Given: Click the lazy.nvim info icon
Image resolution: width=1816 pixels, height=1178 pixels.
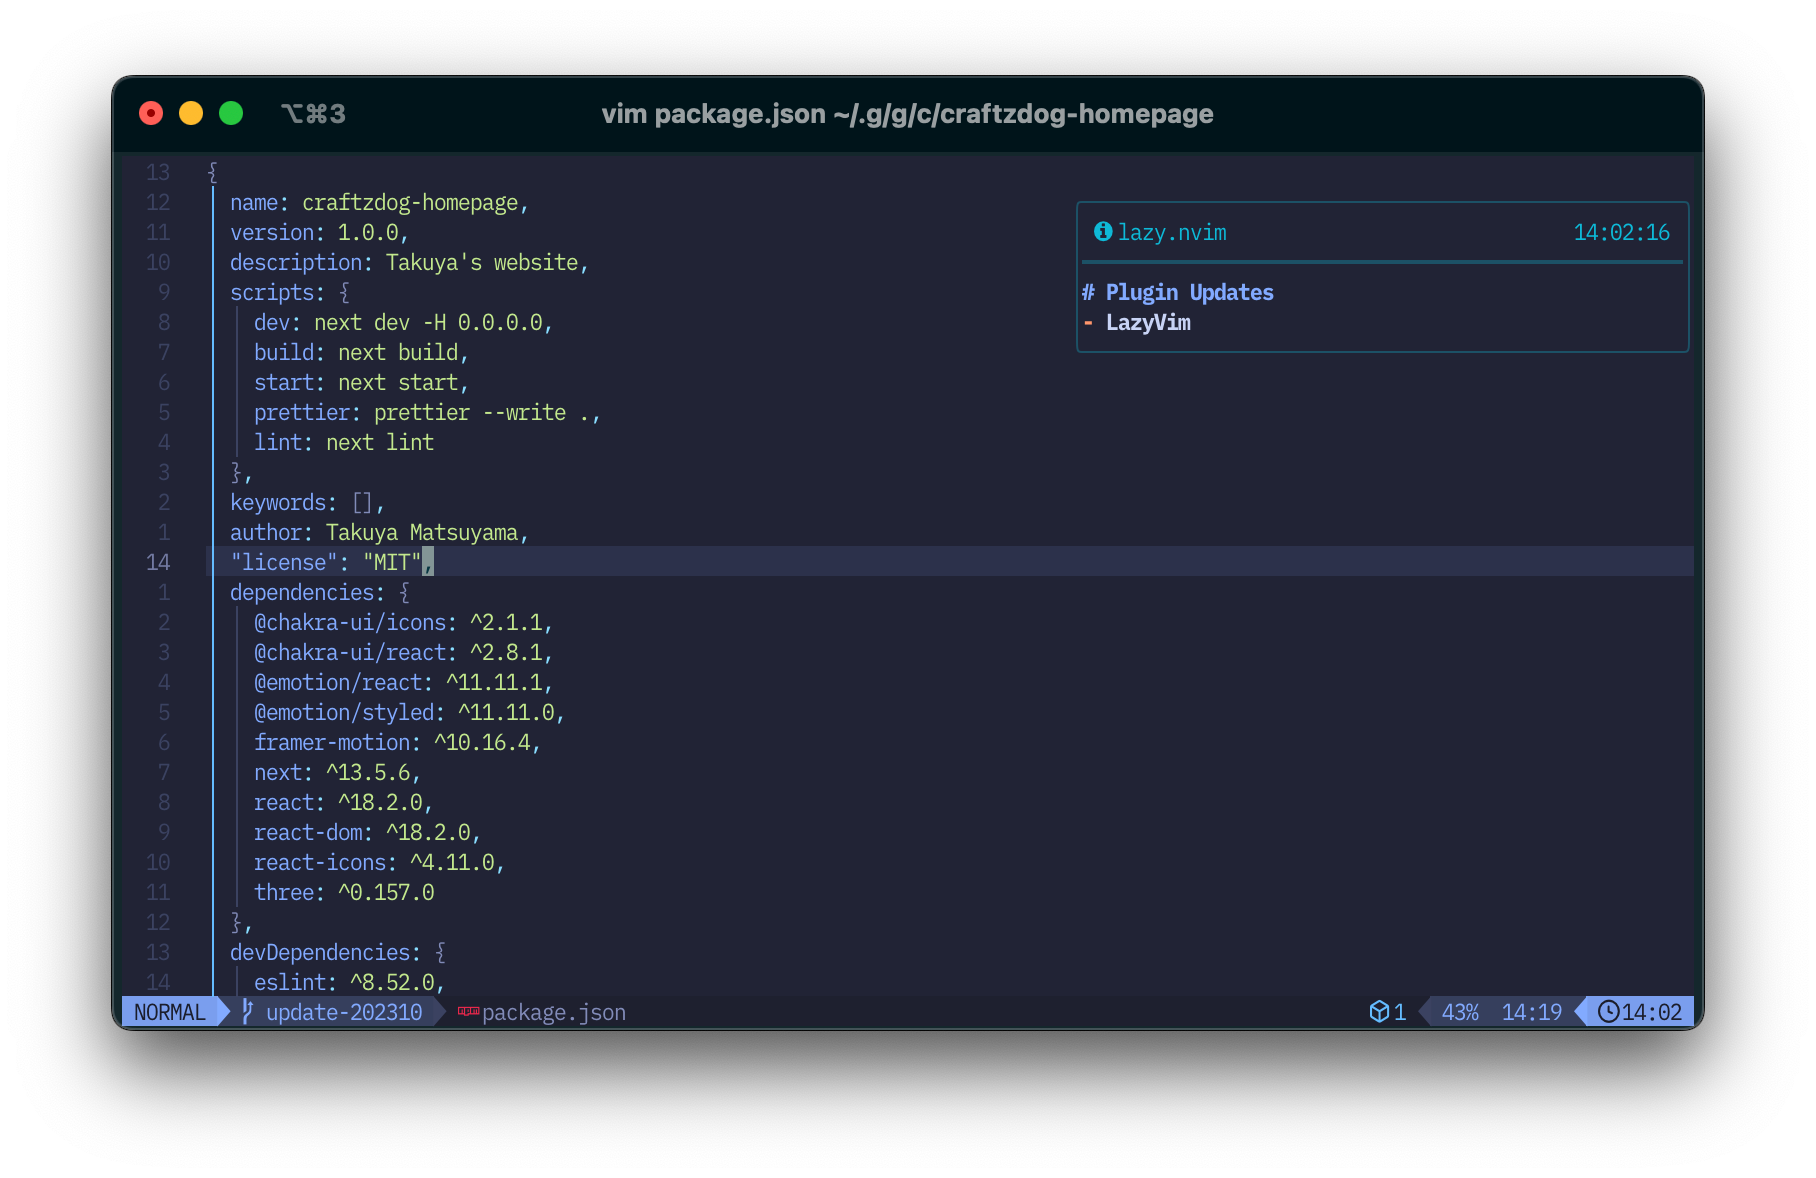Looking at the screenshot, I should [x=1103, y=232].
